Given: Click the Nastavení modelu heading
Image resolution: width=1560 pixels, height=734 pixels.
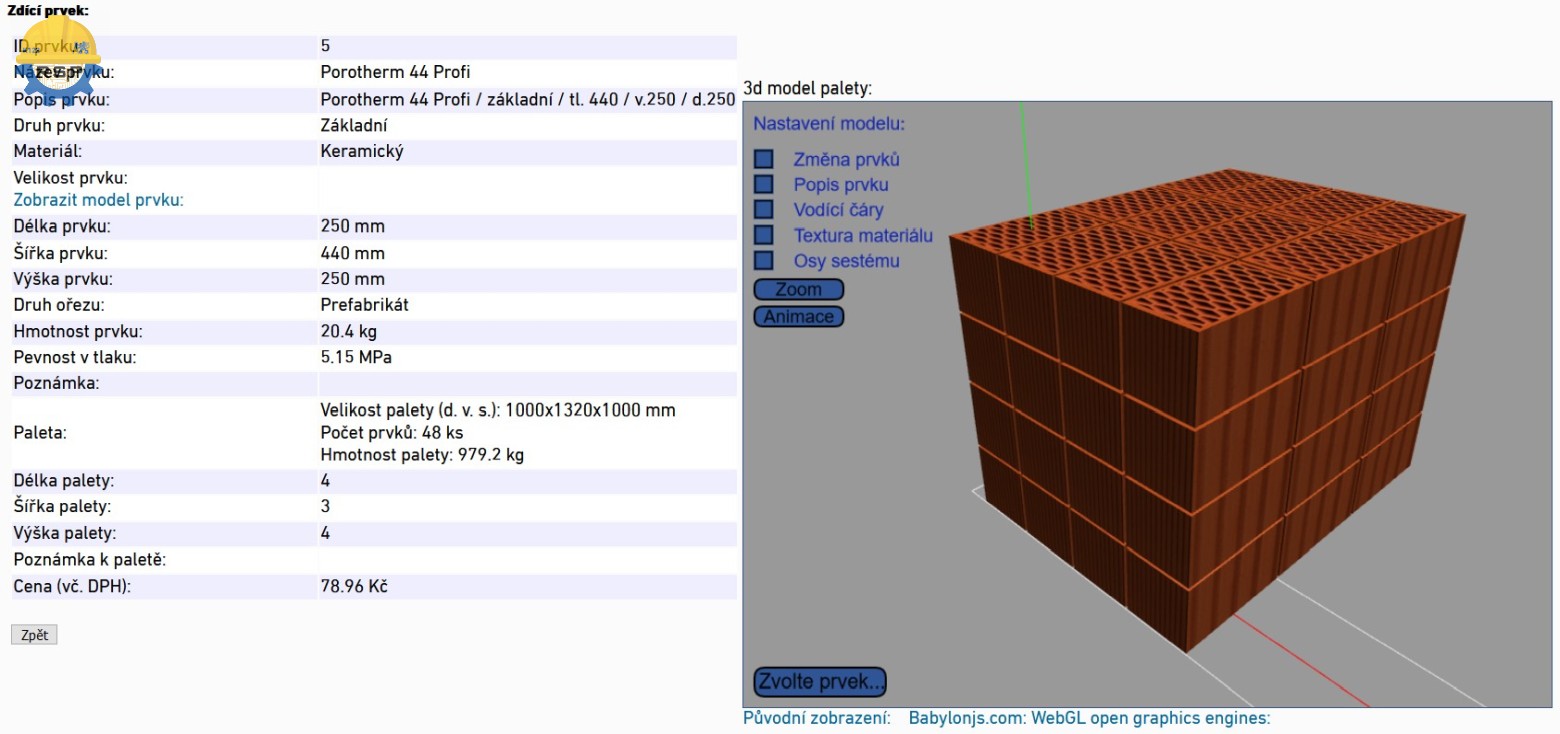Looking at the screenshot, I should (x=829, y=125).
